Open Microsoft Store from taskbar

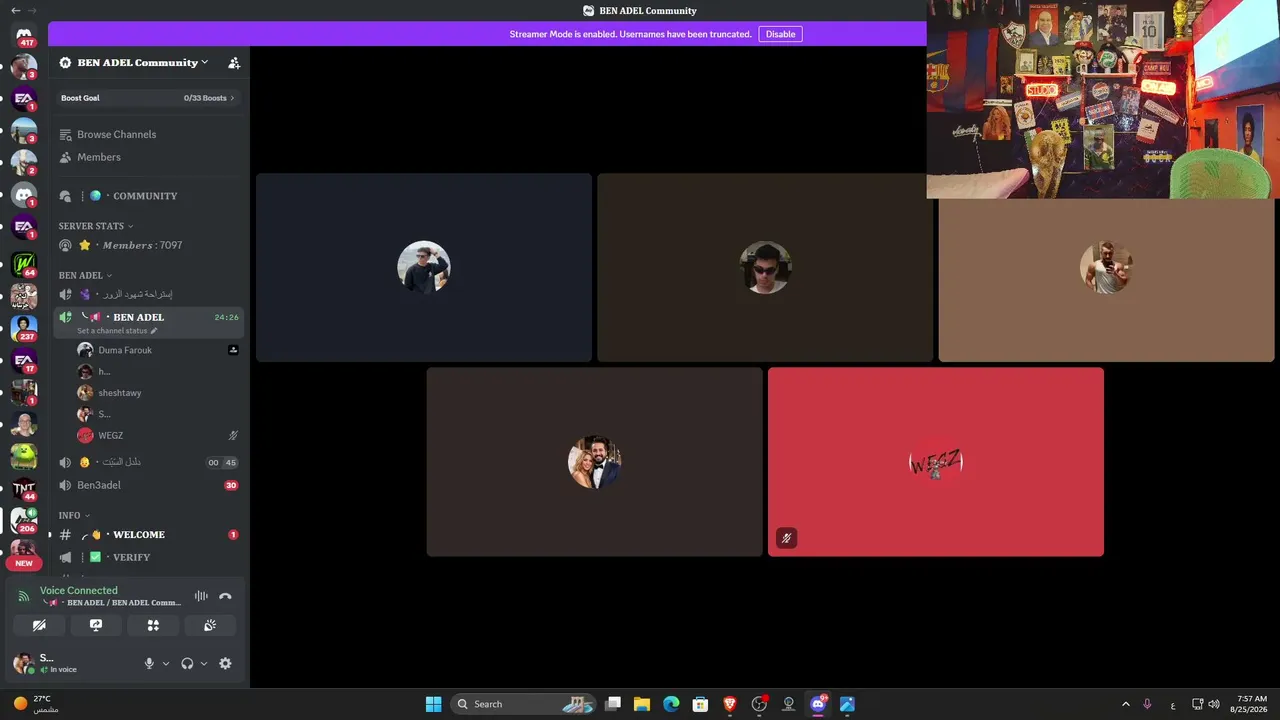(x=700, y=704)
